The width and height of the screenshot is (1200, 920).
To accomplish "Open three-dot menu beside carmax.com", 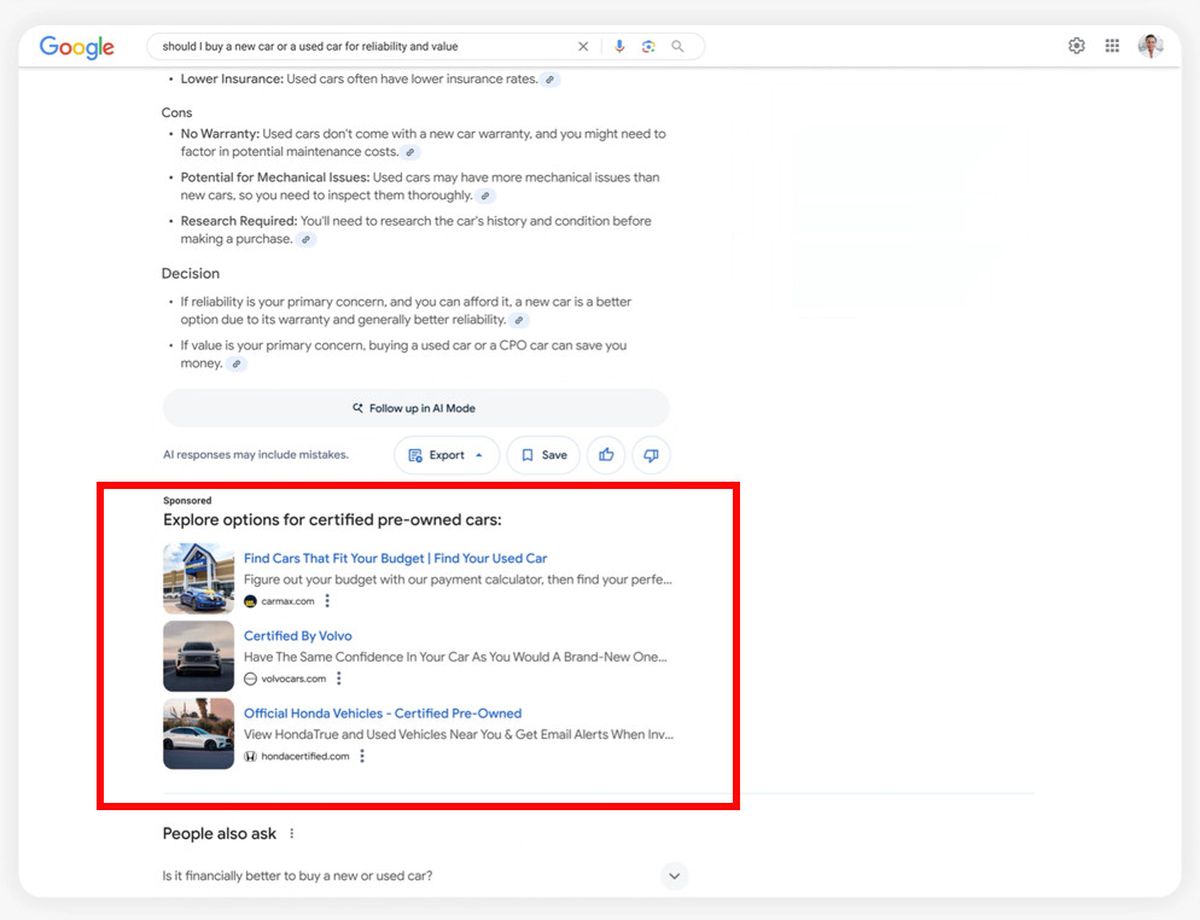I will pos(327,601).
